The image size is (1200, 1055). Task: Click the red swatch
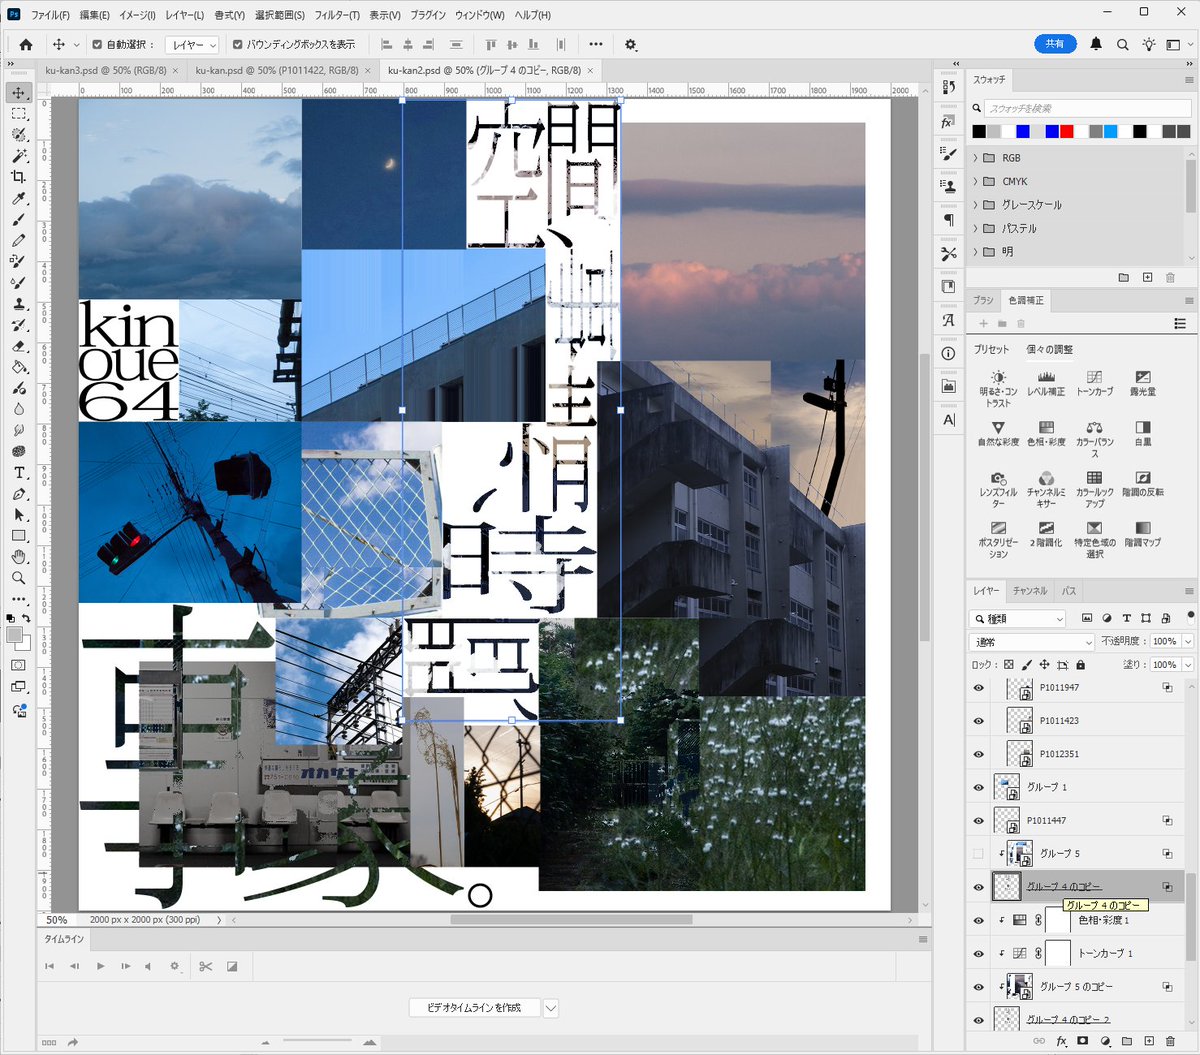coord(1067,131)
